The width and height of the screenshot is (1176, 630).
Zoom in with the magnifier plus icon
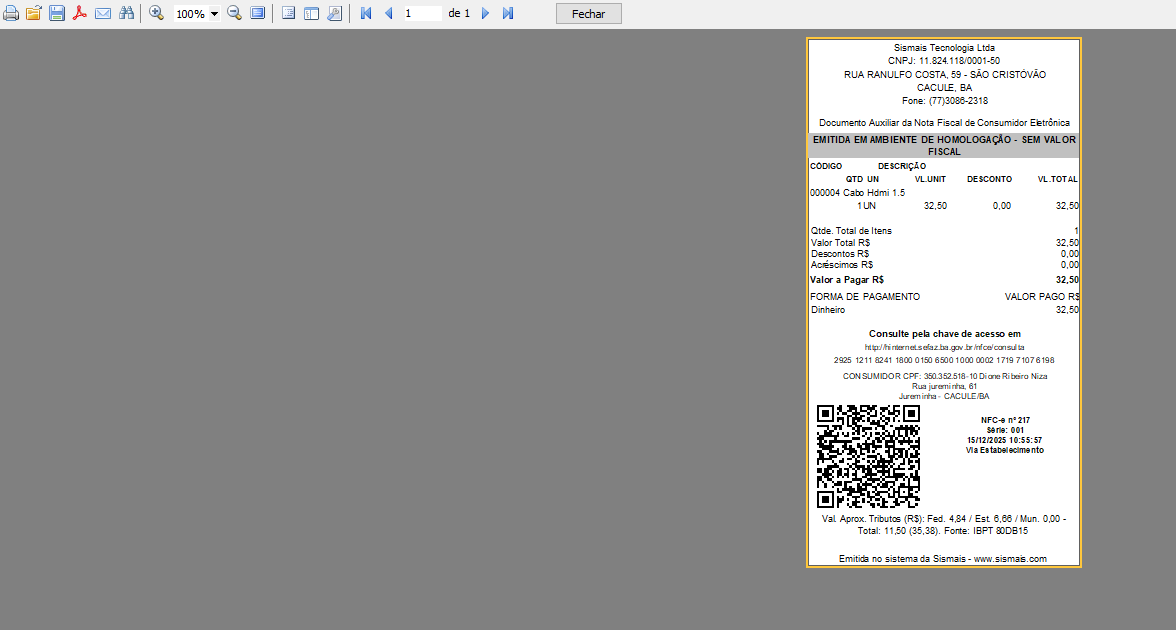(x=157, y=14)
